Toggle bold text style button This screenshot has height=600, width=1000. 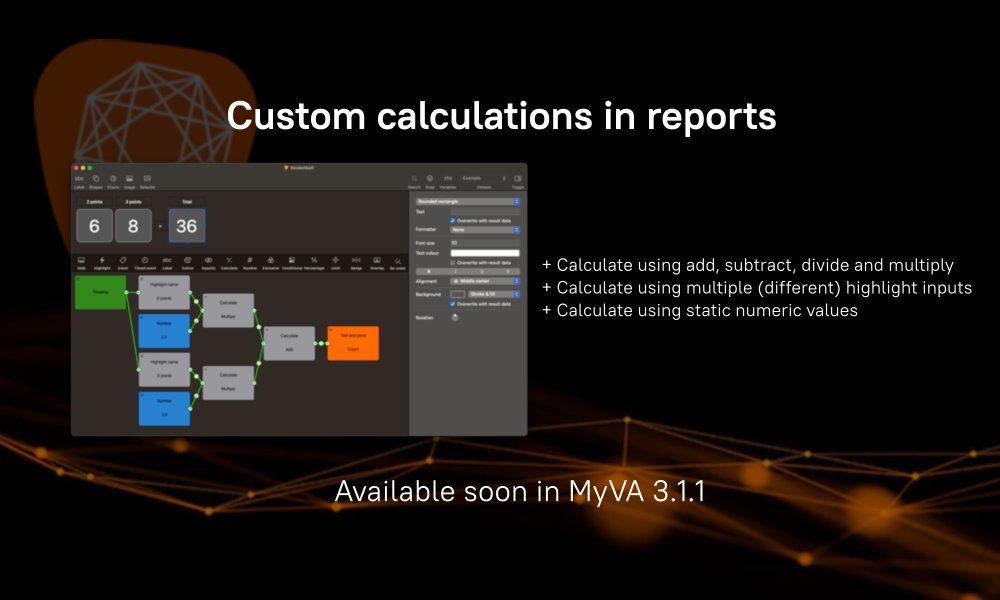[x=429, y=272]
